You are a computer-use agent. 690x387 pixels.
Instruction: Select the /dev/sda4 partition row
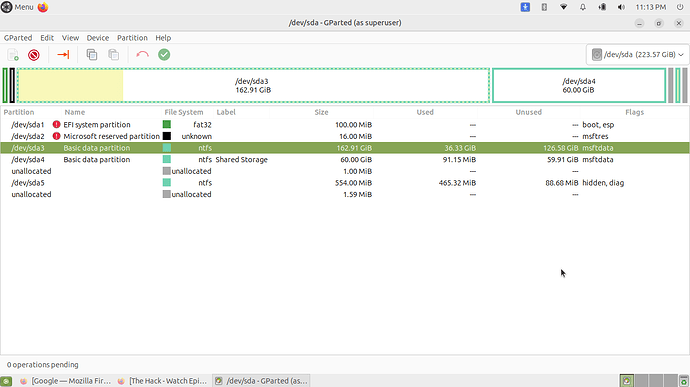pos(345,159)
